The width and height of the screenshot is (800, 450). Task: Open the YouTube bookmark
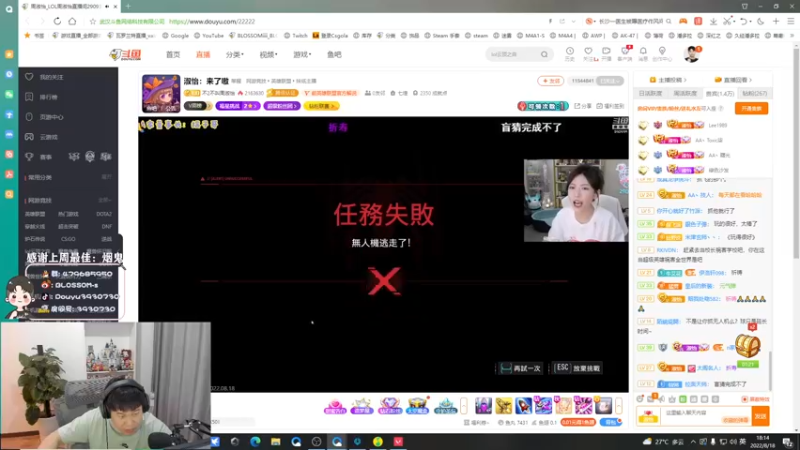[209, 36]
